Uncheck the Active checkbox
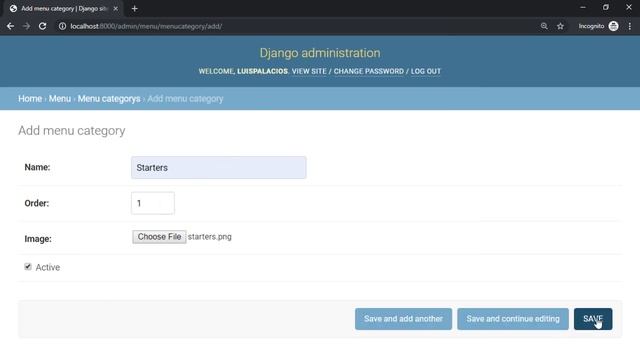 click(28, 267)
